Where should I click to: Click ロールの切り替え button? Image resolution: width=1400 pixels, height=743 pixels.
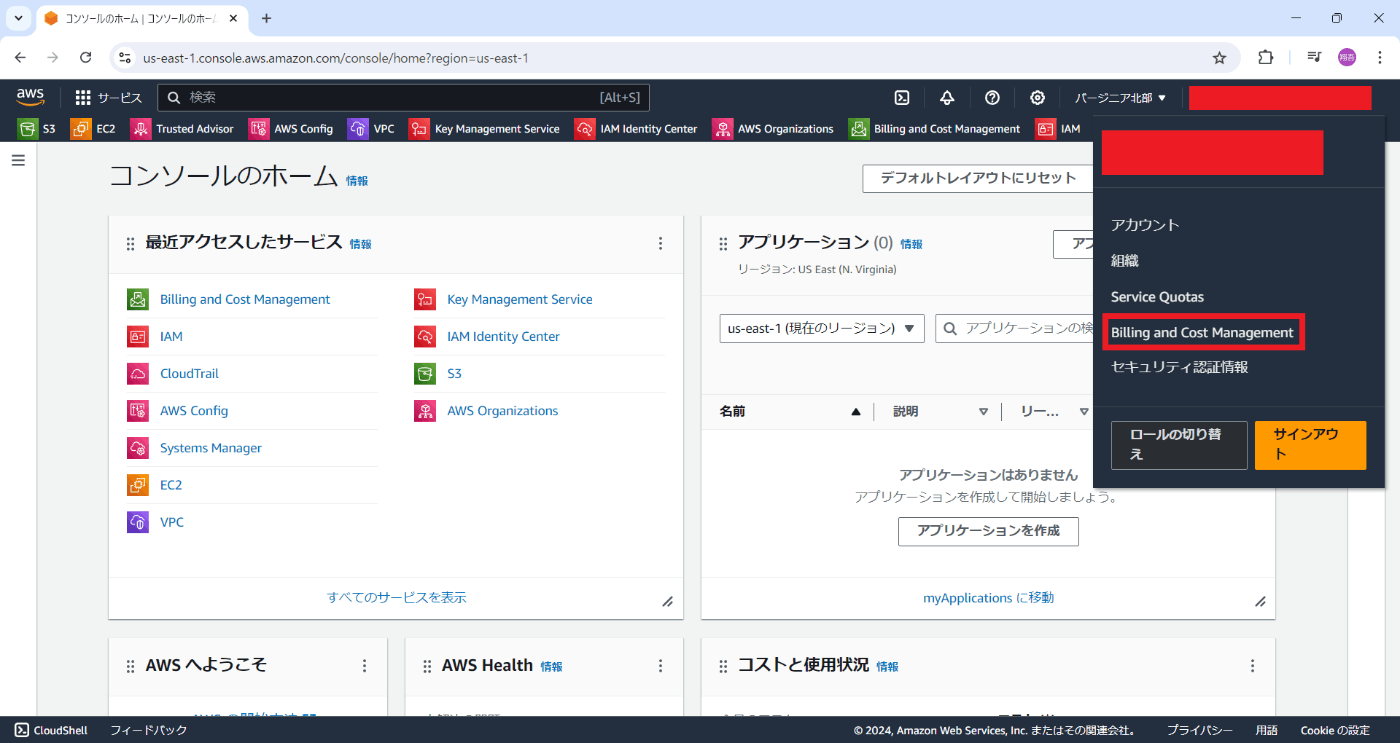tap(1179, 445)
